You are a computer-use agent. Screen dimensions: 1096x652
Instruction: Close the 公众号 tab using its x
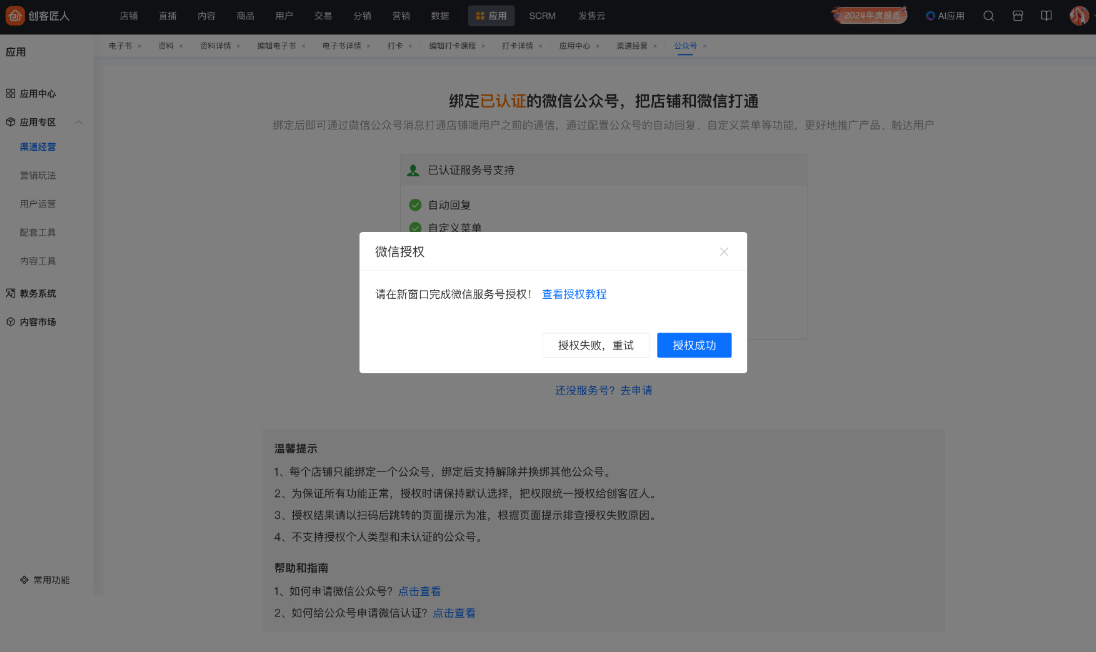point(705,46)
